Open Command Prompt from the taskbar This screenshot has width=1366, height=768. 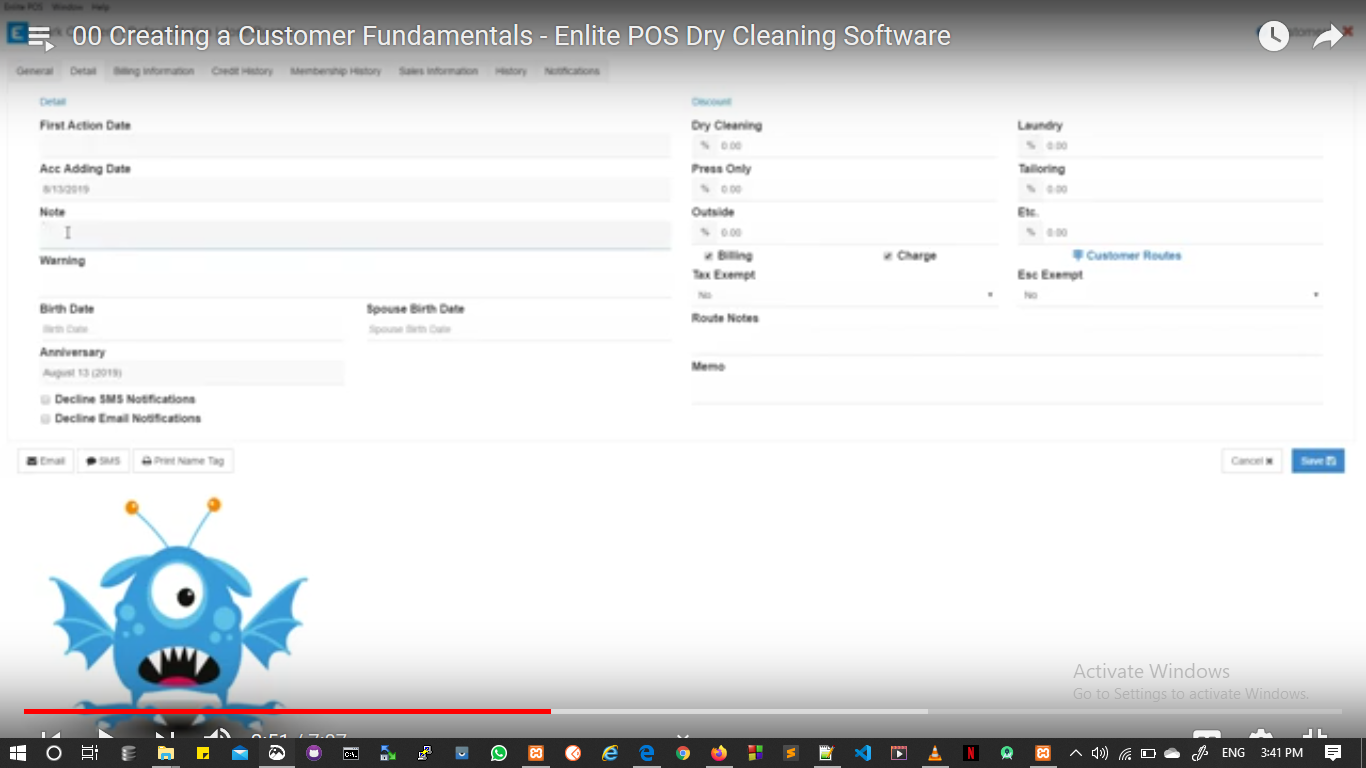pos(351,753)
